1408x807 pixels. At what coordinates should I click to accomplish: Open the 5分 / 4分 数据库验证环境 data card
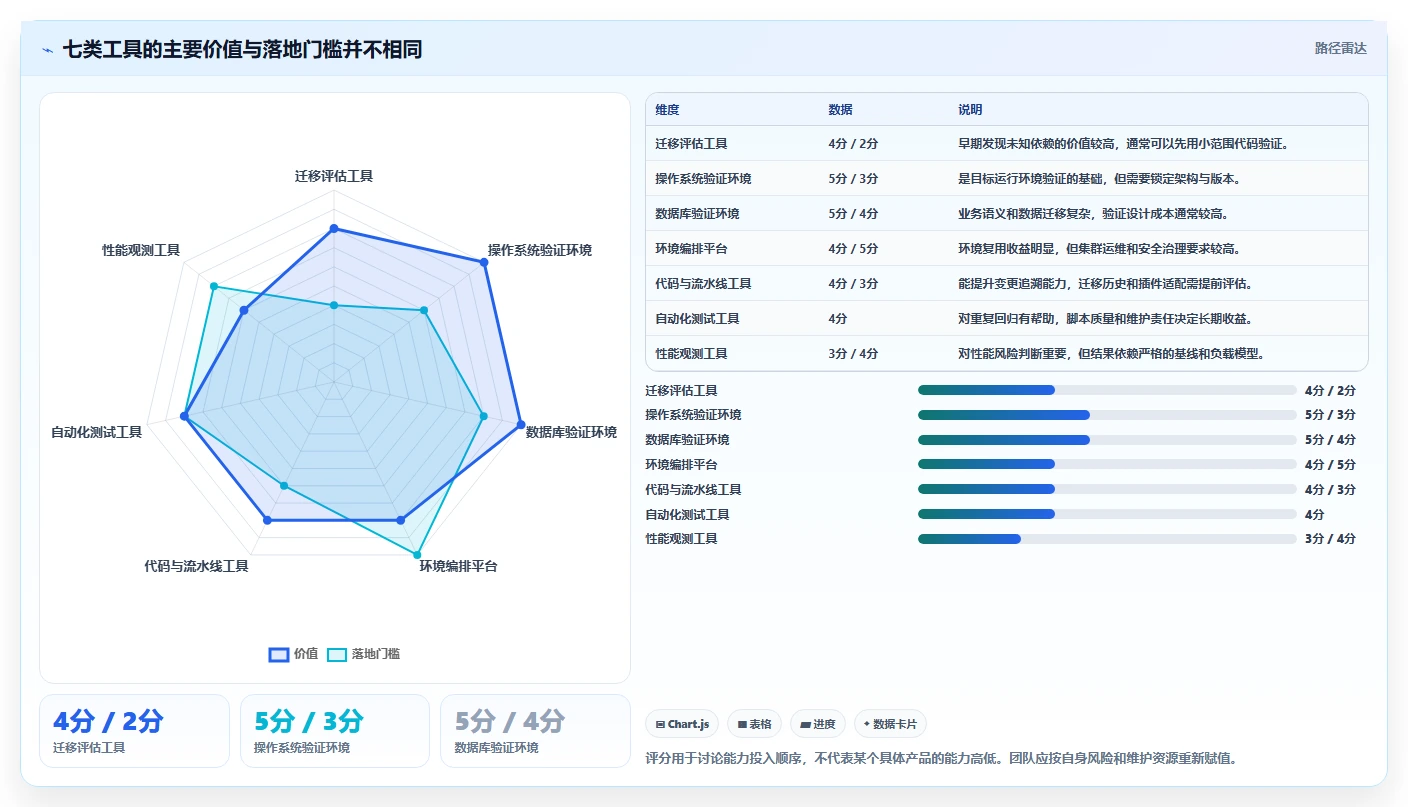[535, 731]
